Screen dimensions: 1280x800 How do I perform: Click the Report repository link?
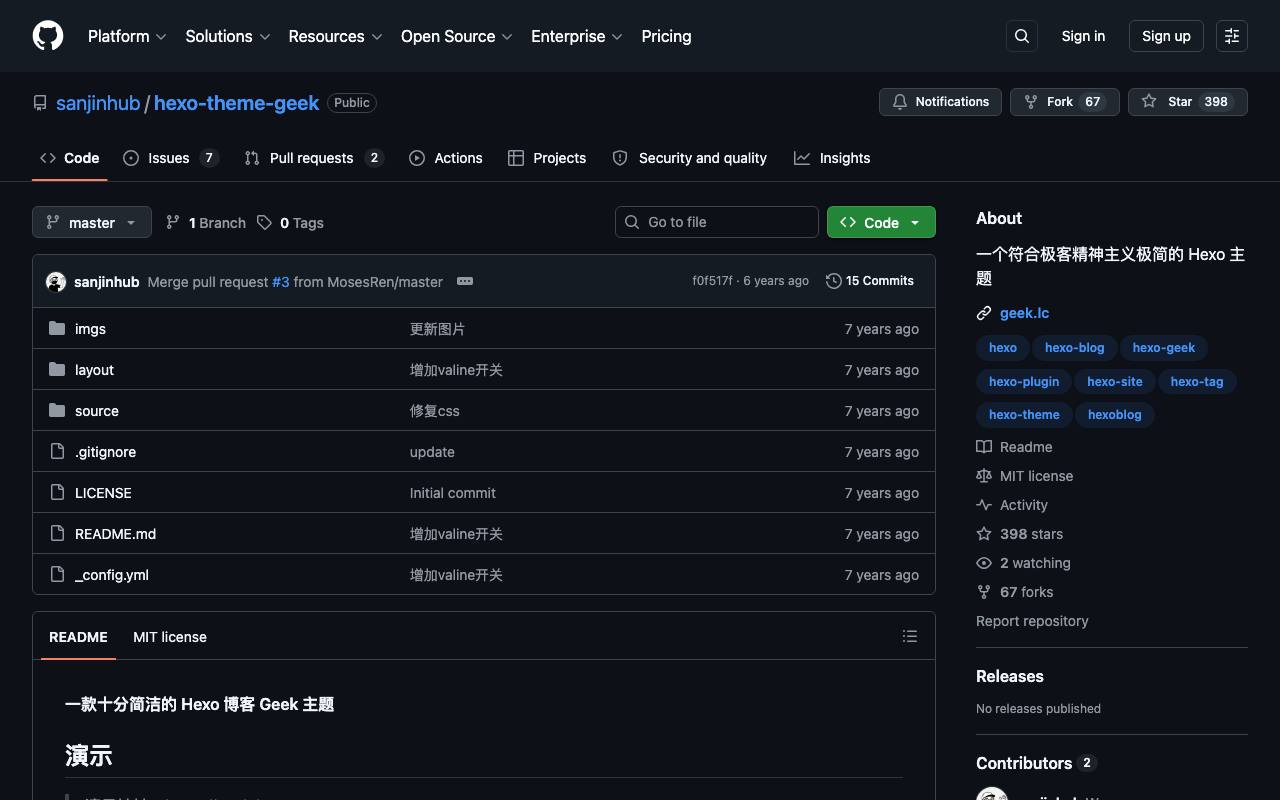click(x=1032, y=621)
